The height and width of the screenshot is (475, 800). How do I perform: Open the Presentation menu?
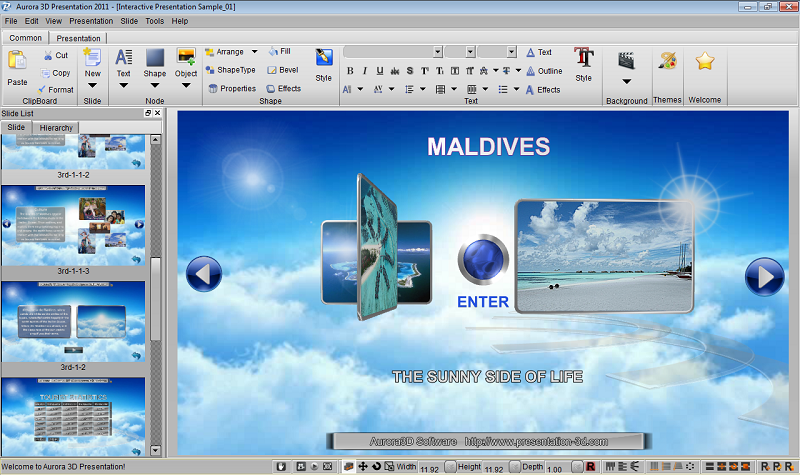(91, 21)
